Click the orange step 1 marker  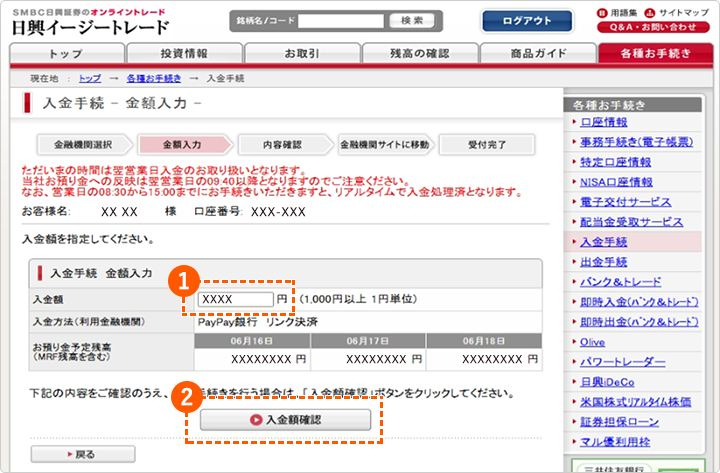tap(184, 281)
